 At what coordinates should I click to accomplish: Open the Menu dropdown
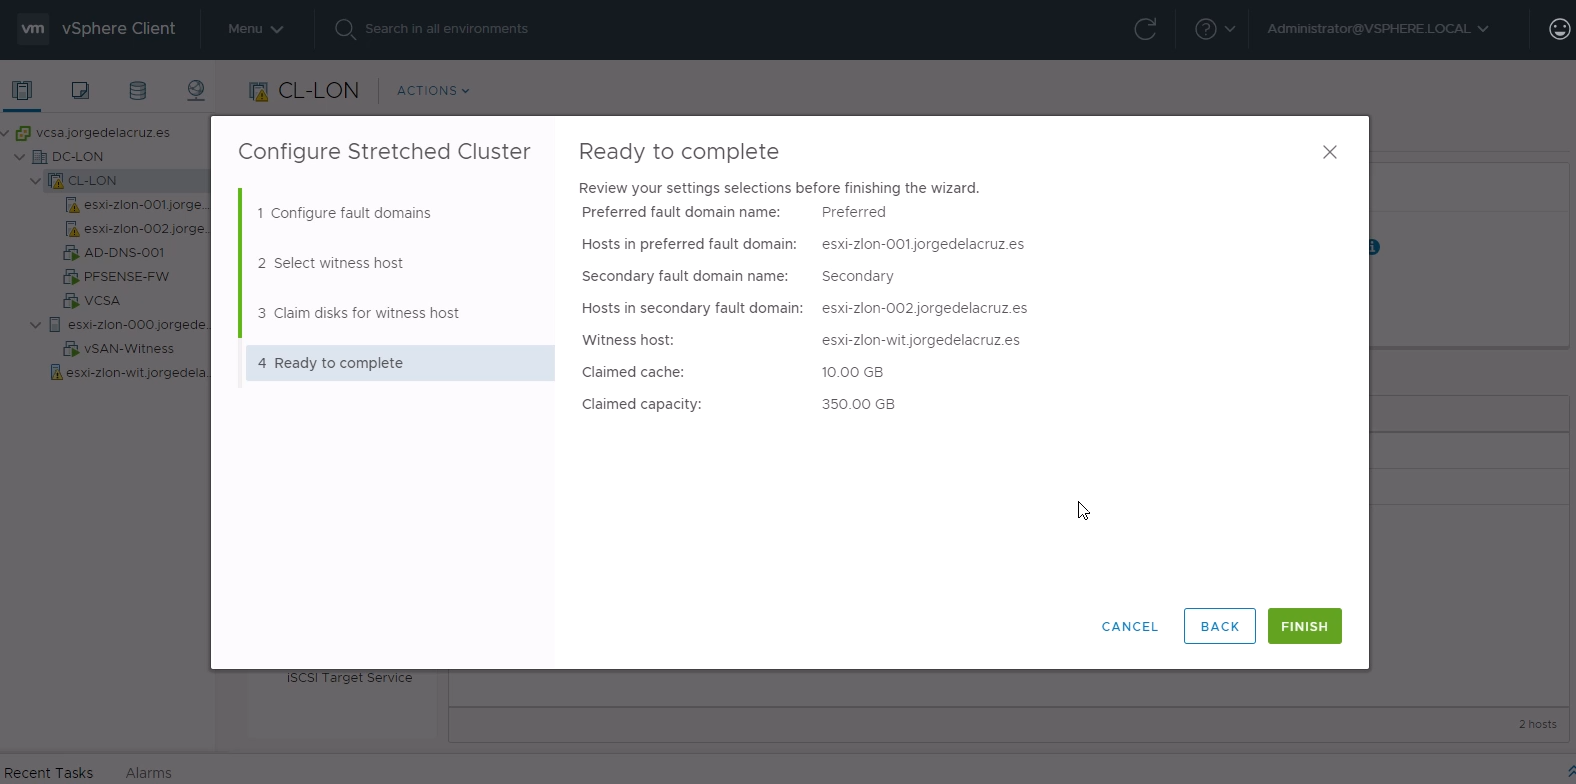click(256, 29)
